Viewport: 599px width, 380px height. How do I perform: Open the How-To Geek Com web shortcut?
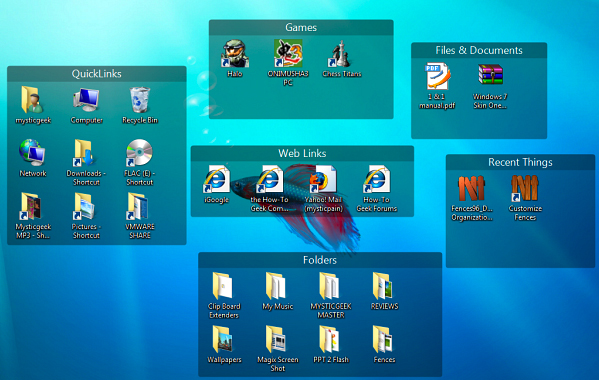(x=270, y=179)
